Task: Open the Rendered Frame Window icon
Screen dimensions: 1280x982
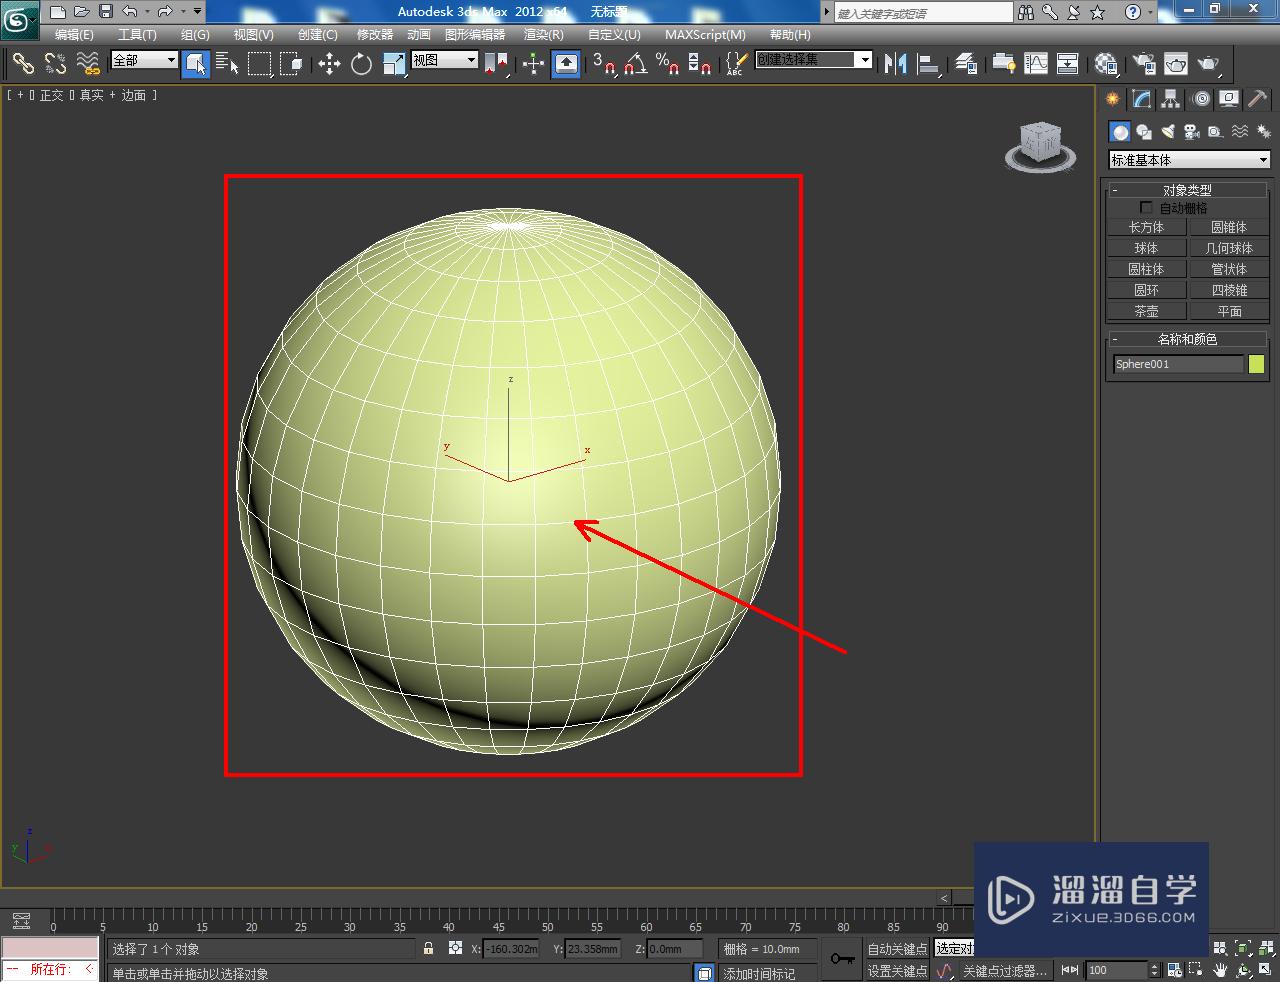Action: 1176,64
